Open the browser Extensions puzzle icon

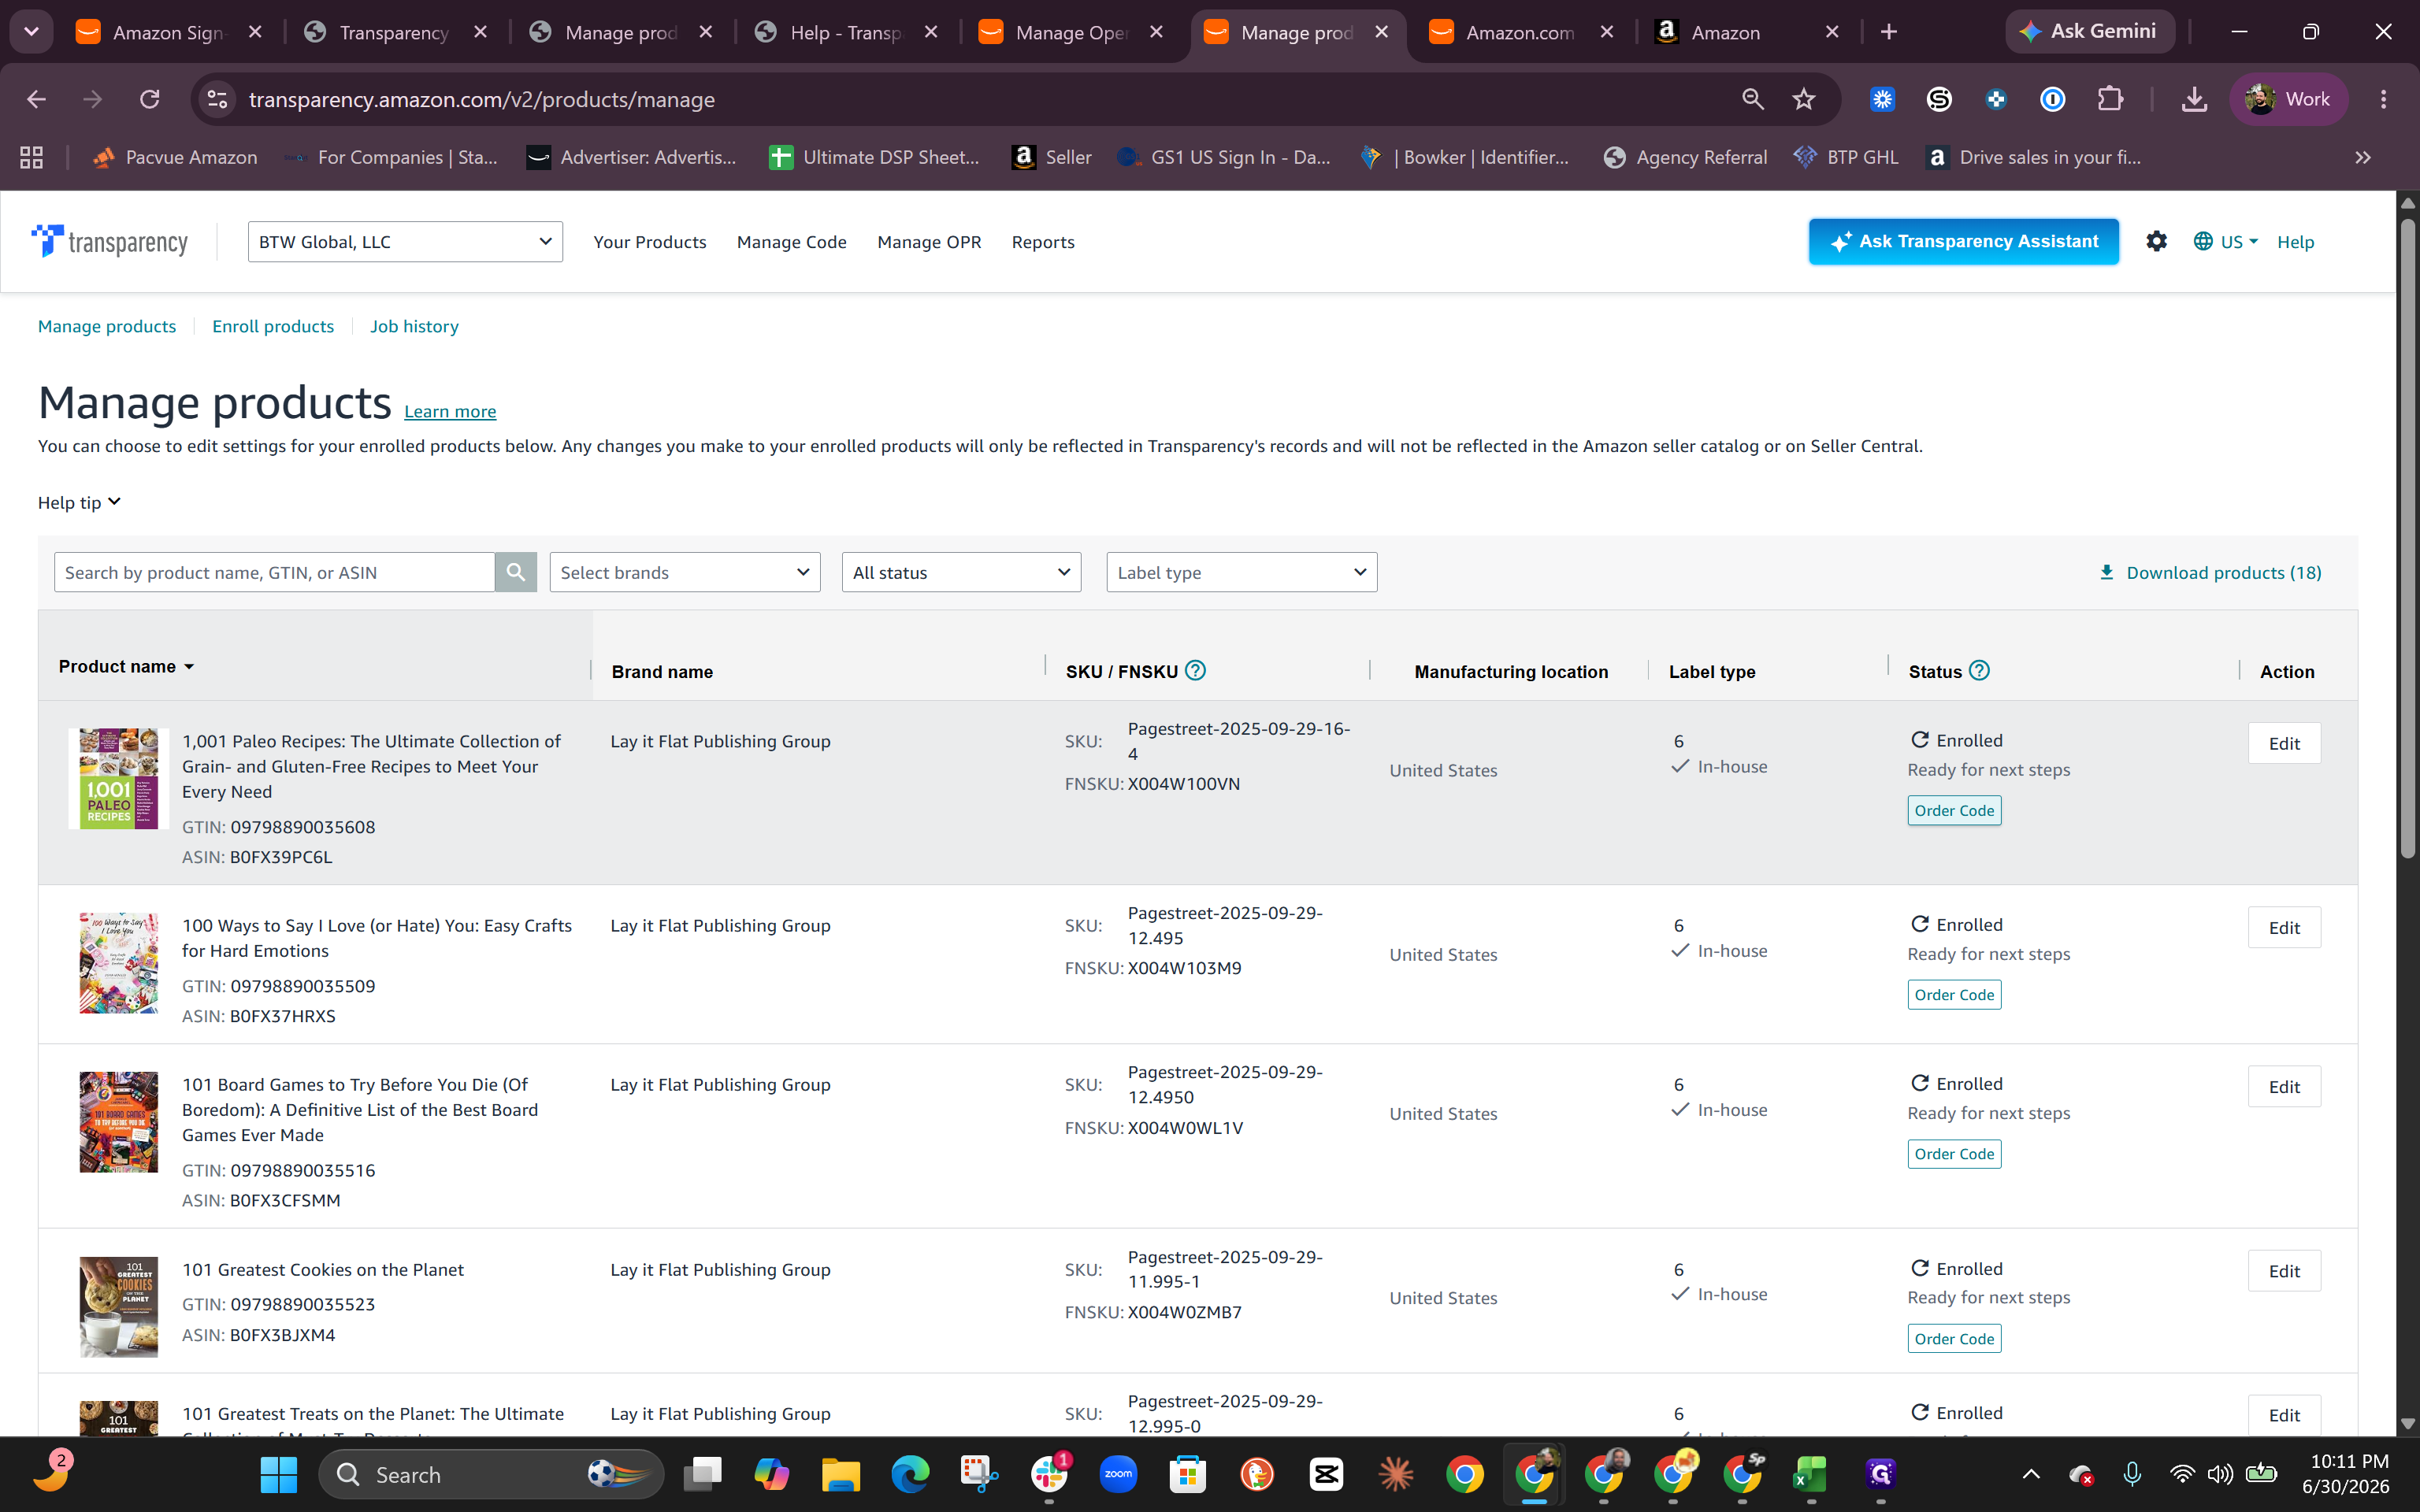click(x=2109, y=99)
